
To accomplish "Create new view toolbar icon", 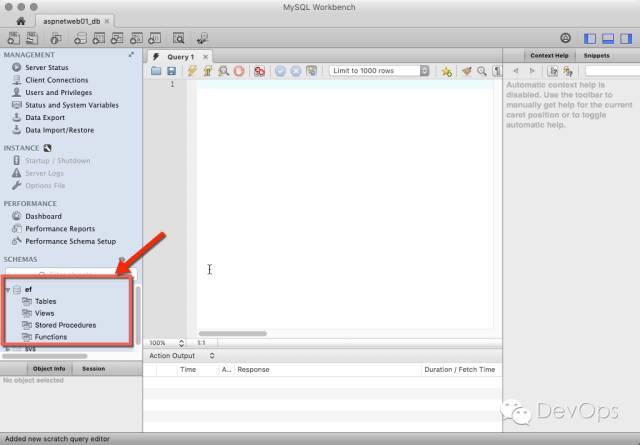I will 117,38.
